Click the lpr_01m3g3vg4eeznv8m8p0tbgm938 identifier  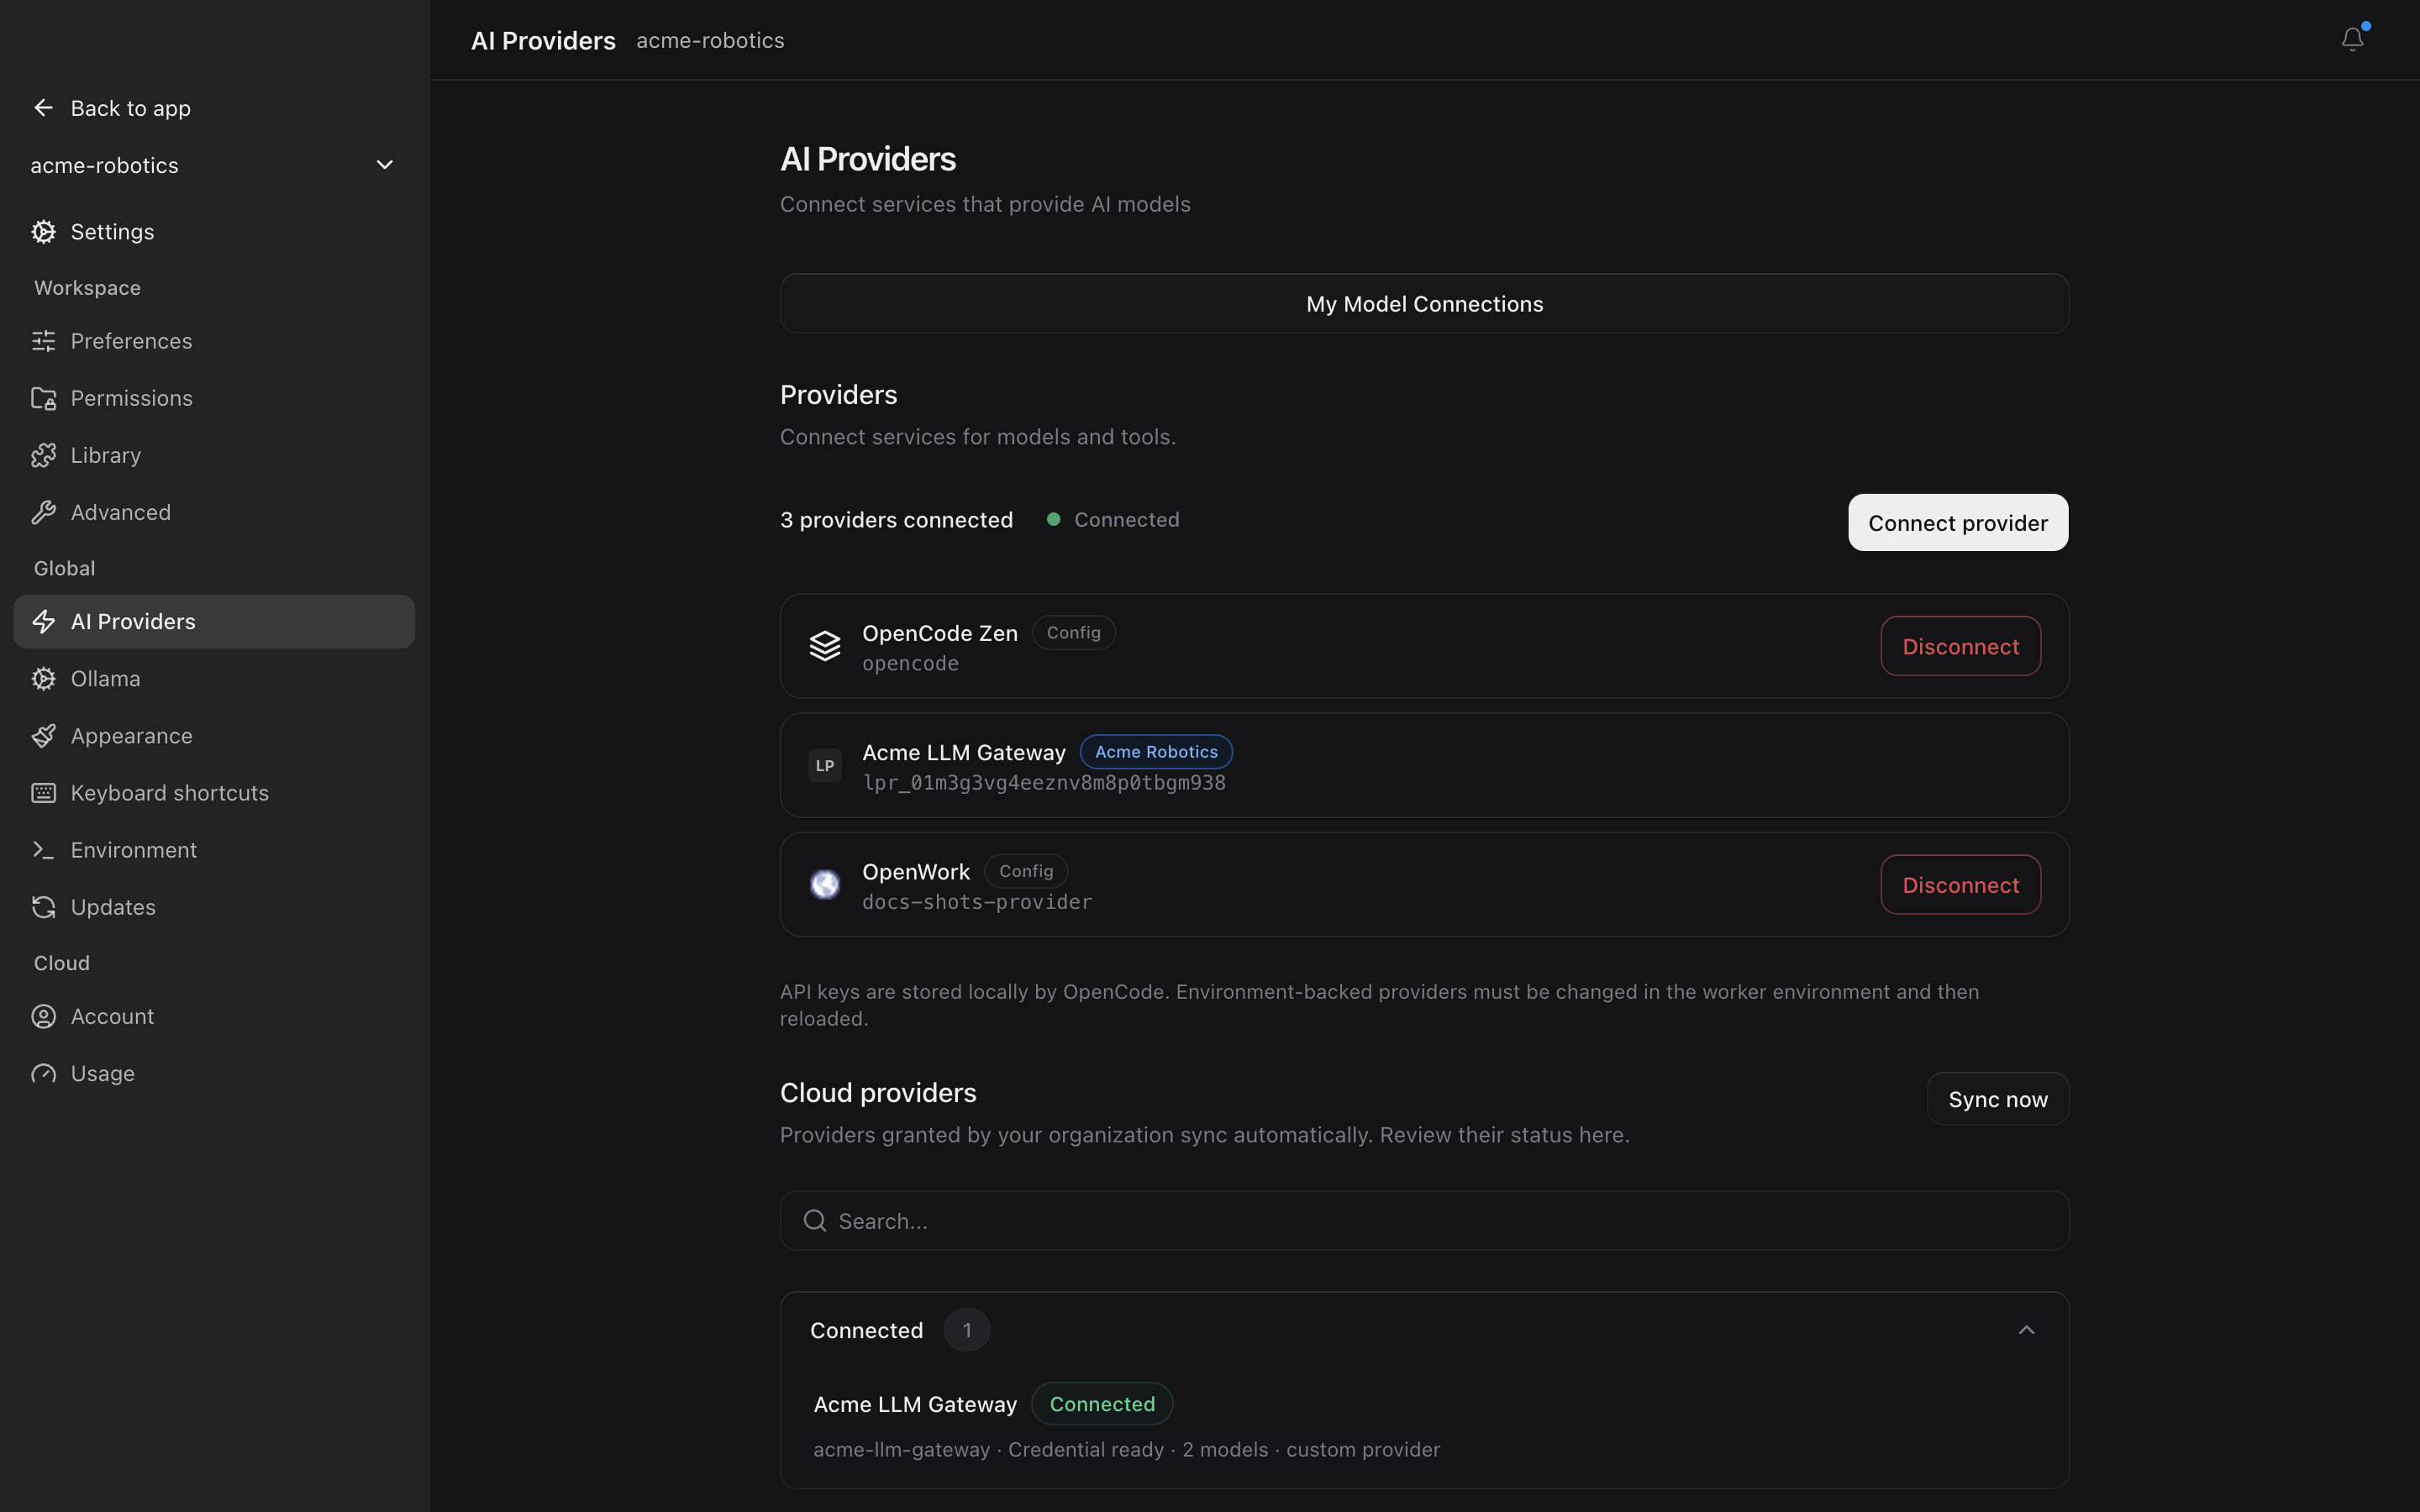click(x=1044, y=782)
